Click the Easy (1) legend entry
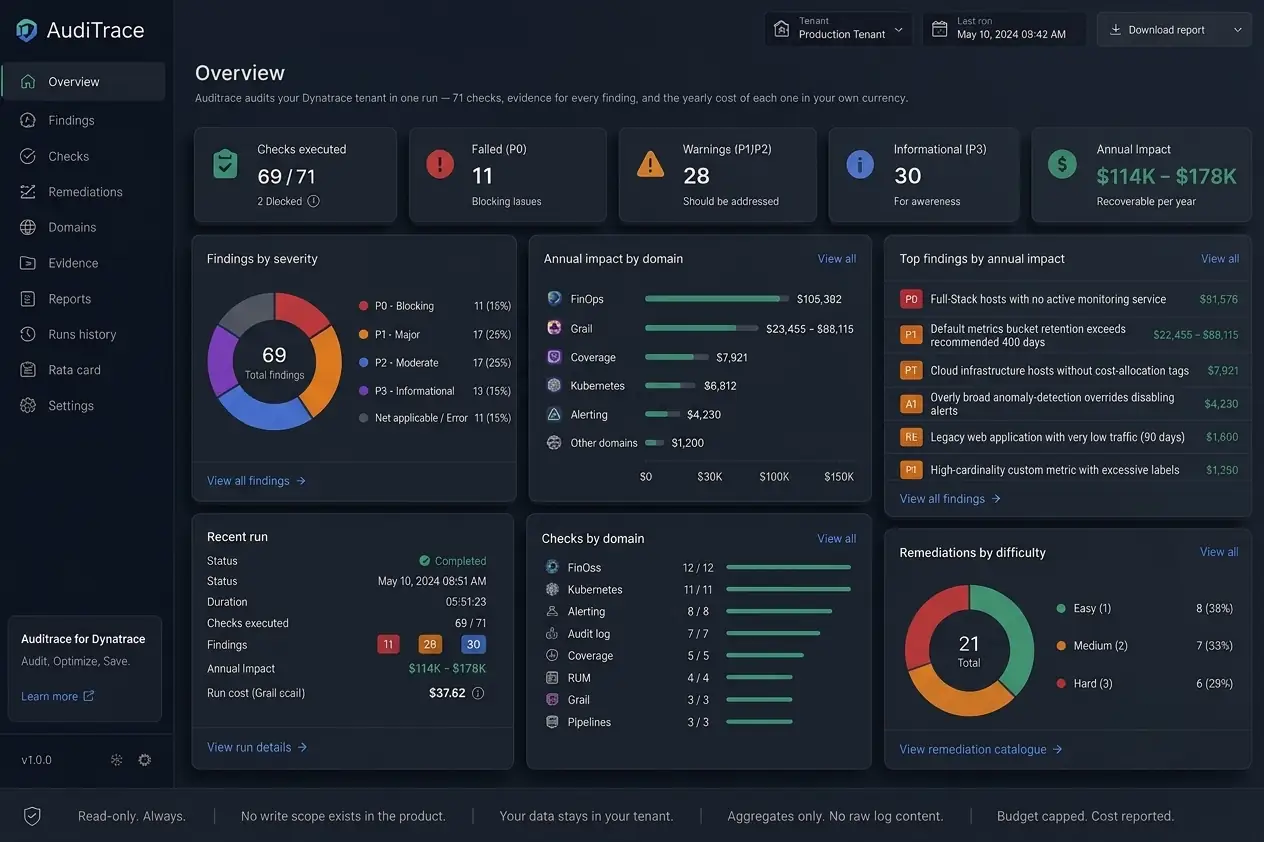The height and width of the screenshot is (842, 1264). click(1084, 608)
